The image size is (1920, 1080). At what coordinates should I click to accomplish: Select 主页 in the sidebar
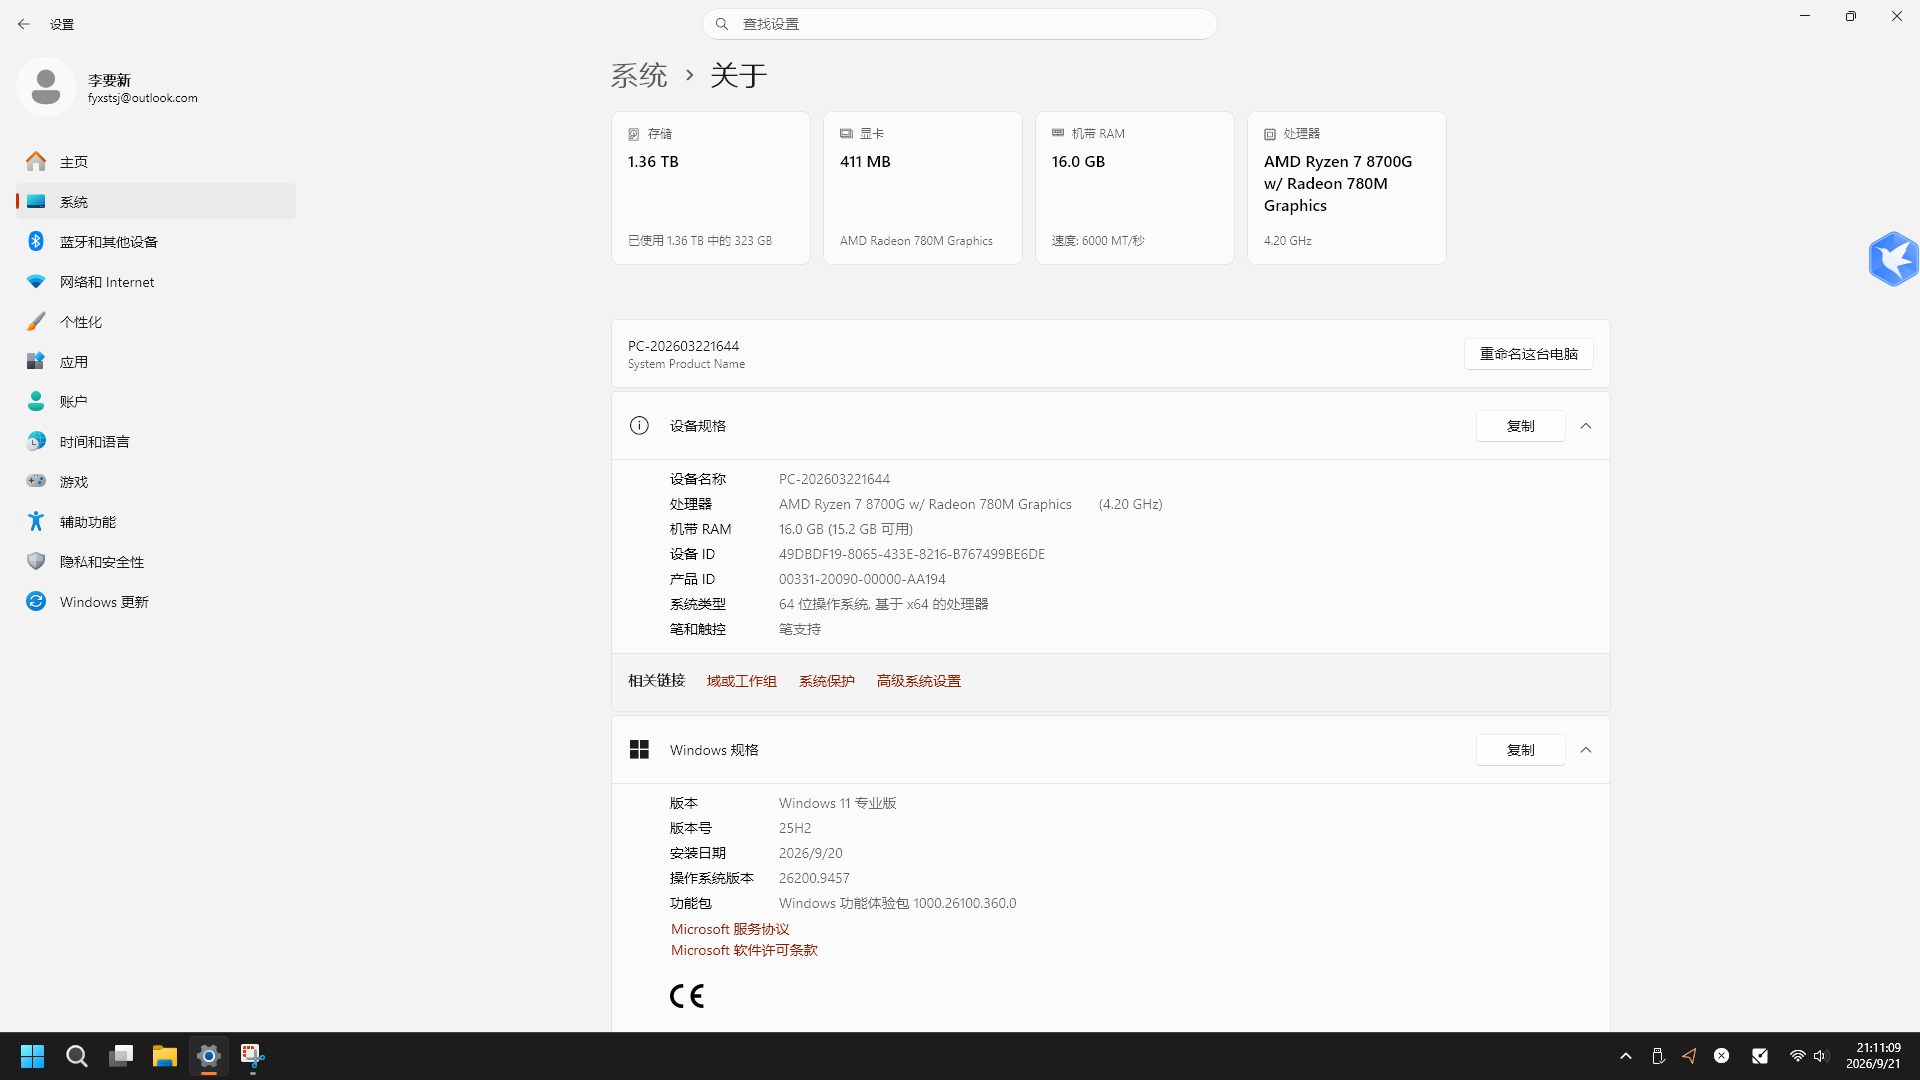156,161
